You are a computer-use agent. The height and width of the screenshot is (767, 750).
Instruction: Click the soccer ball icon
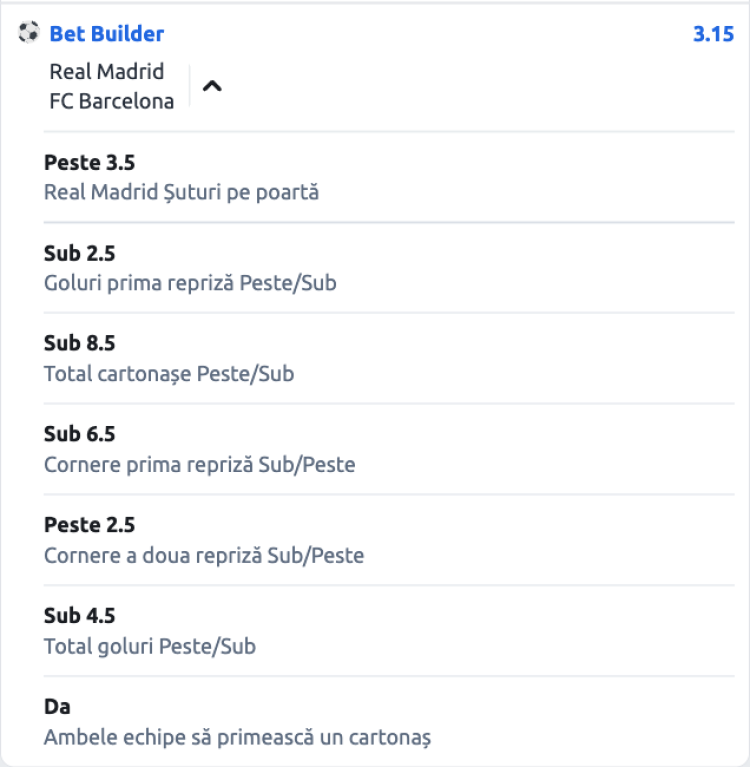28,33
